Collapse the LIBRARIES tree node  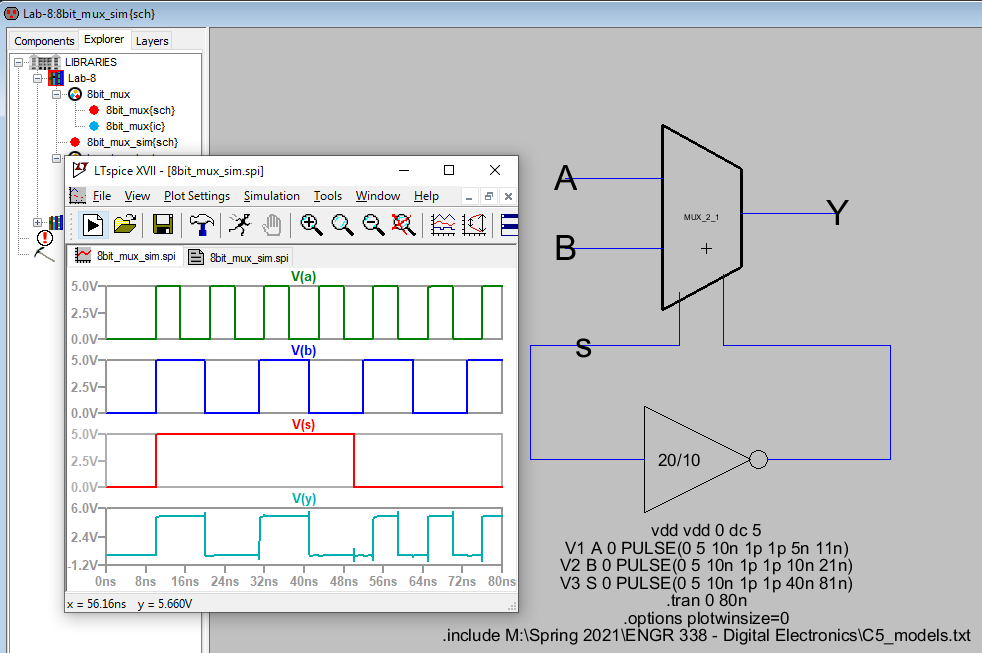[x=19, y=62]
